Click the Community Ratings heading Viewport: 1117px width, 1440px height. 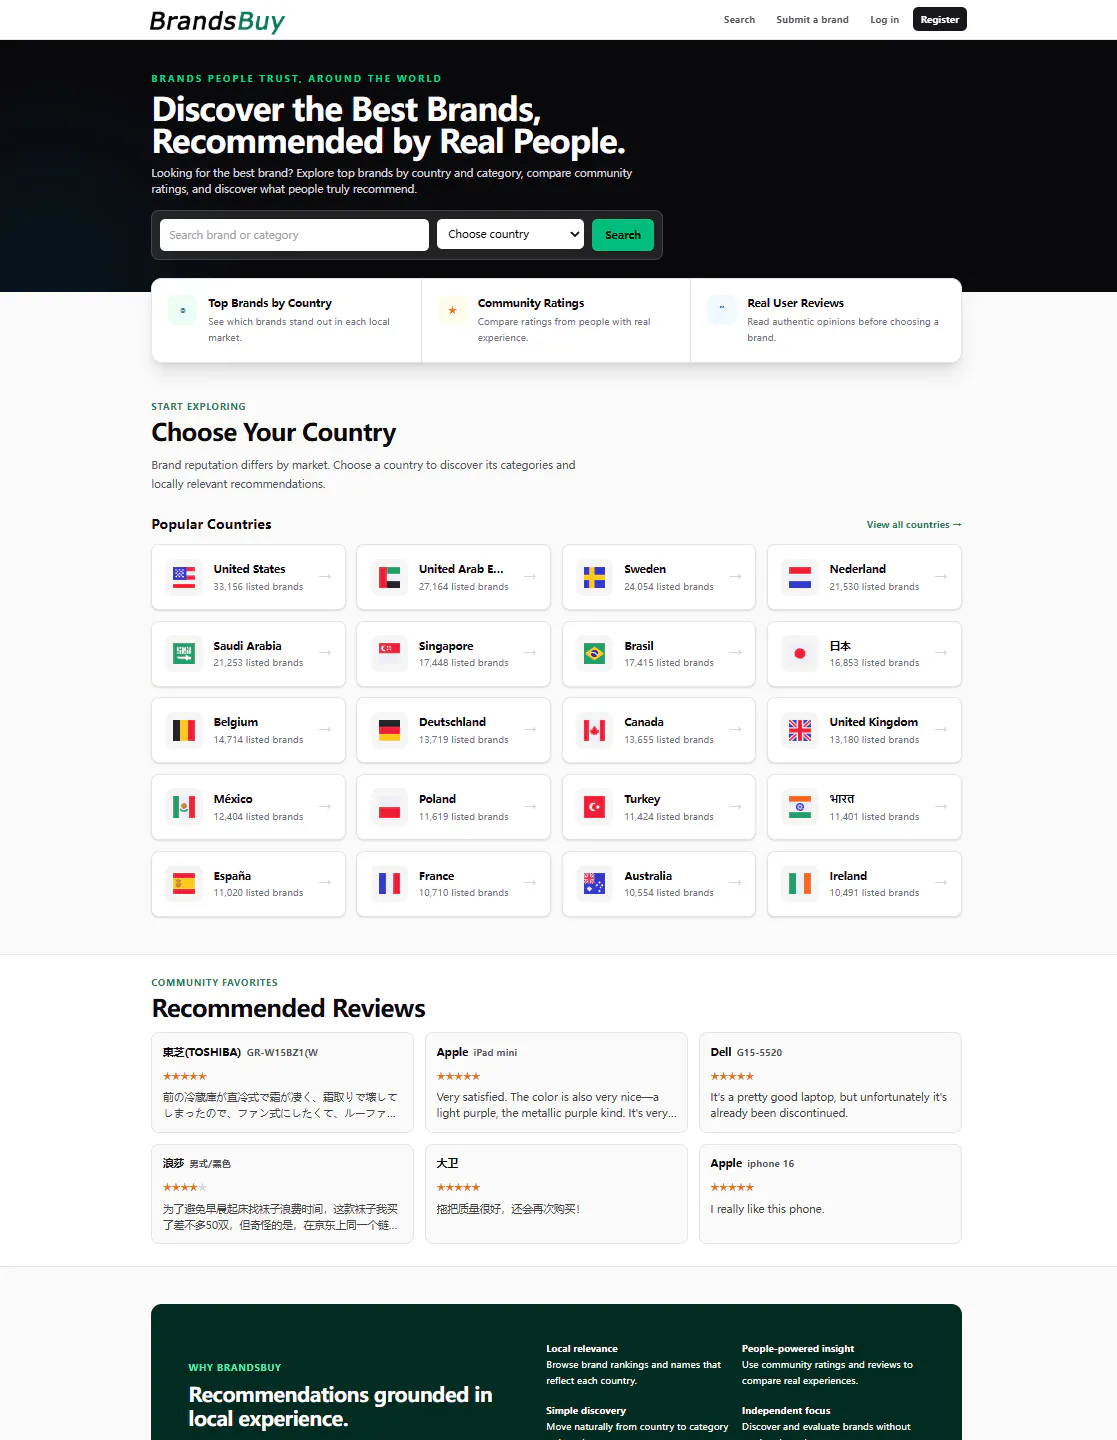pos(531,303)
